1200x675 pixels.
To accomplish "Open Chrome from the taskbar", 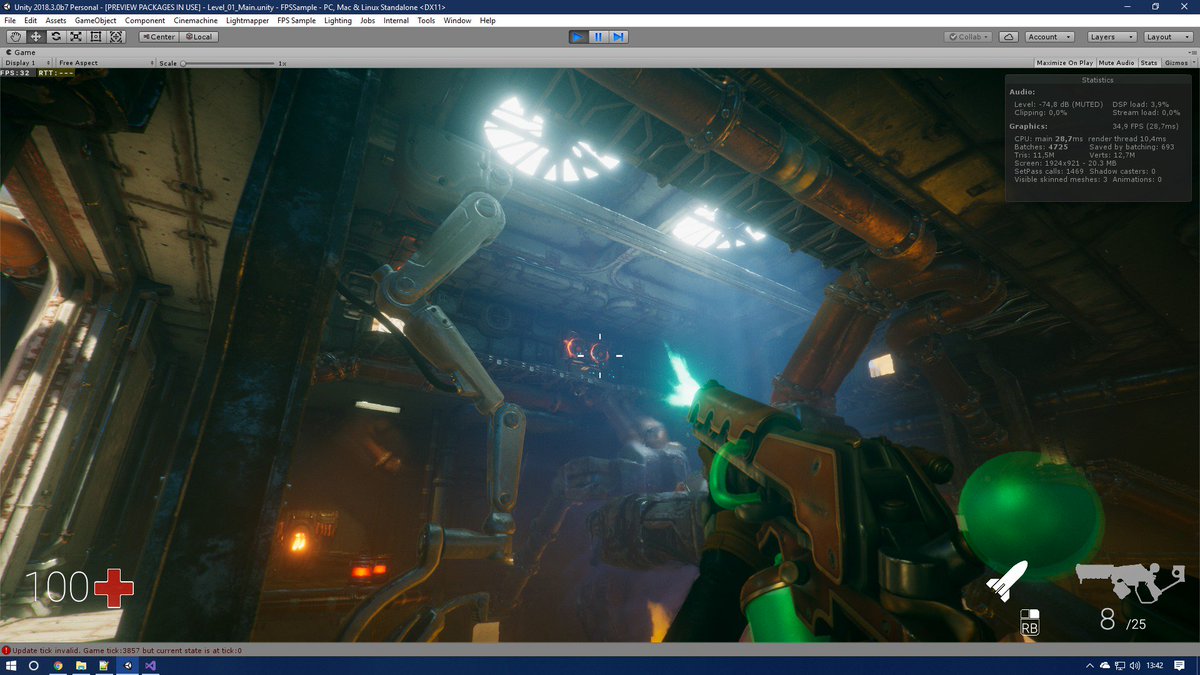I will [57, 665].
